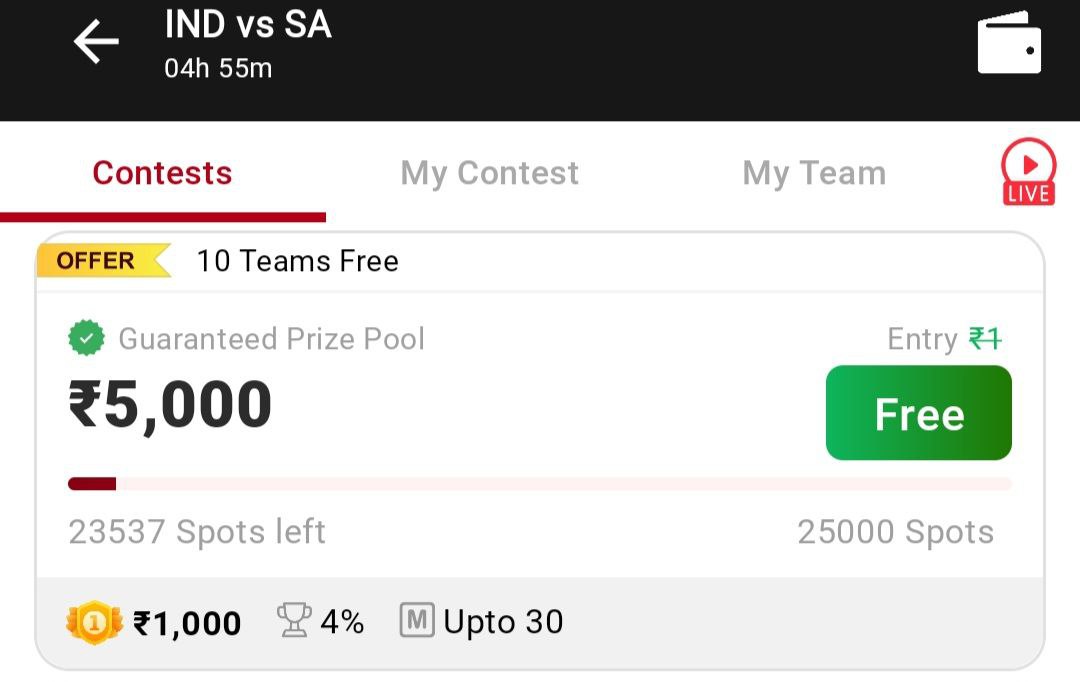Tap the spots filled progress bar
This screenshot has height=682, width=1080.
coord(539,484)
